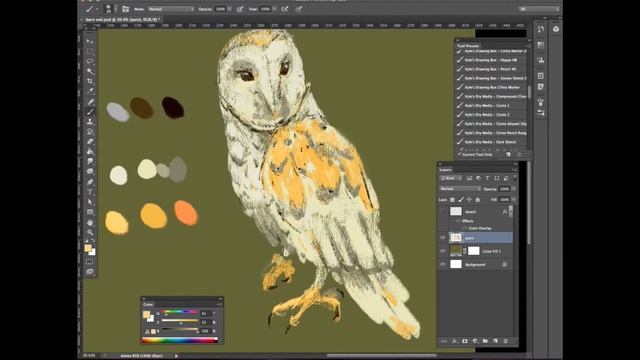Select the Zoom tool
Image resolution: width=640 pixels, height=360 pixels.
pyautogui.click(x=90, y=233)
